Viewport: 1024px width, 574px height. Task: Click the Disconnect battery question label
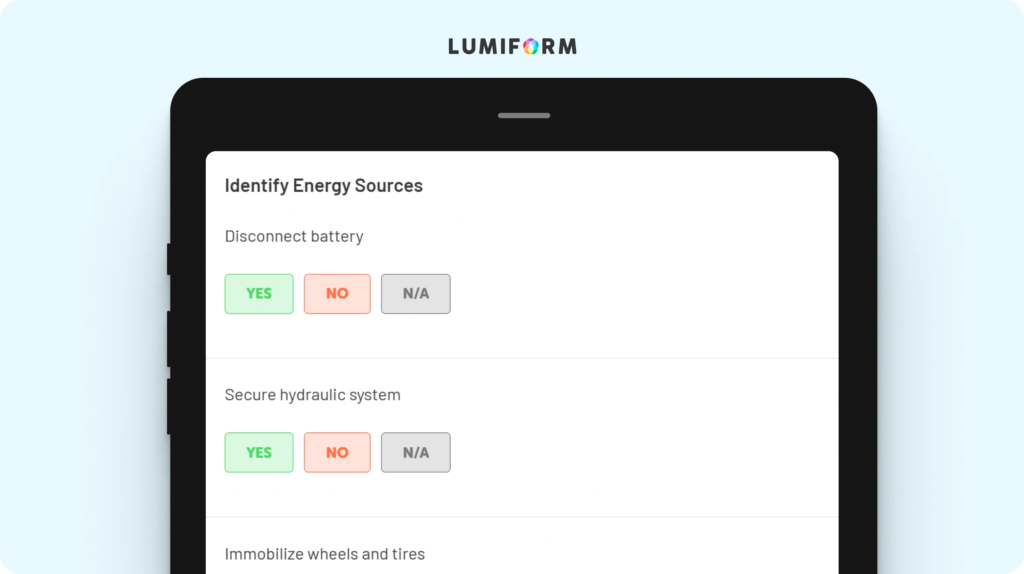coord(294,236)
